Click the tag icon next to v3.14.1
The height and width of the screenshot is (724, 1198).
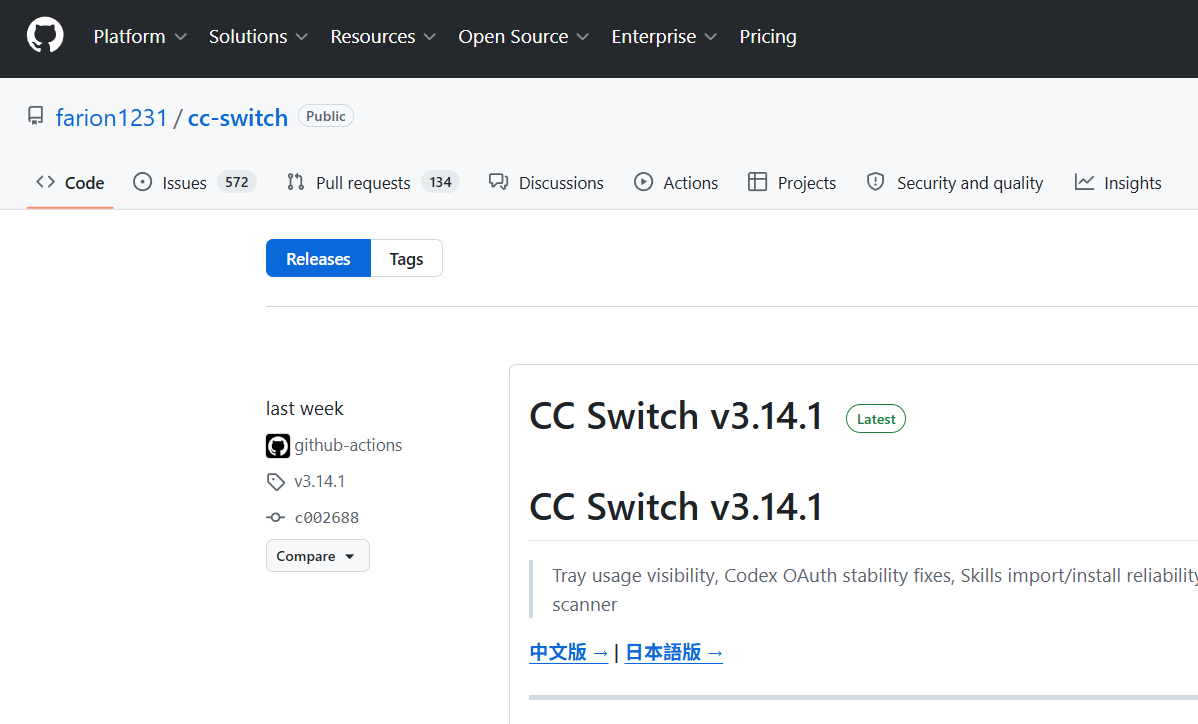pos(276,482)
